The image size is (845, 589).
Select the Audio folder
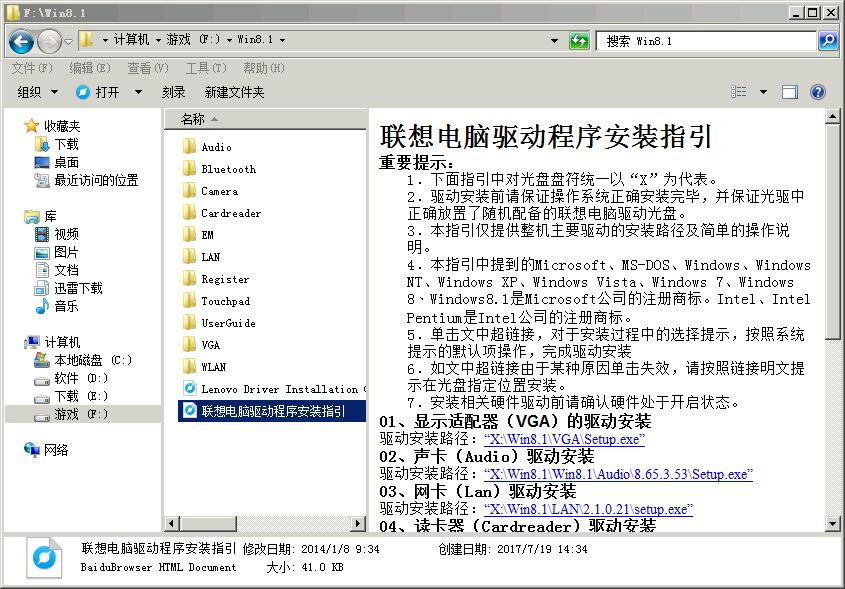tap(207, 147)
